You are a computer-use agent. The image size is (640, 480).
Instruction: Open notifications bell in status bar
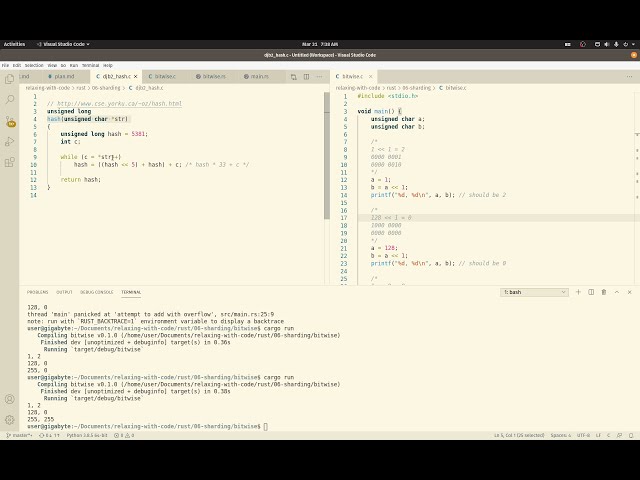(x=631, y=436)
